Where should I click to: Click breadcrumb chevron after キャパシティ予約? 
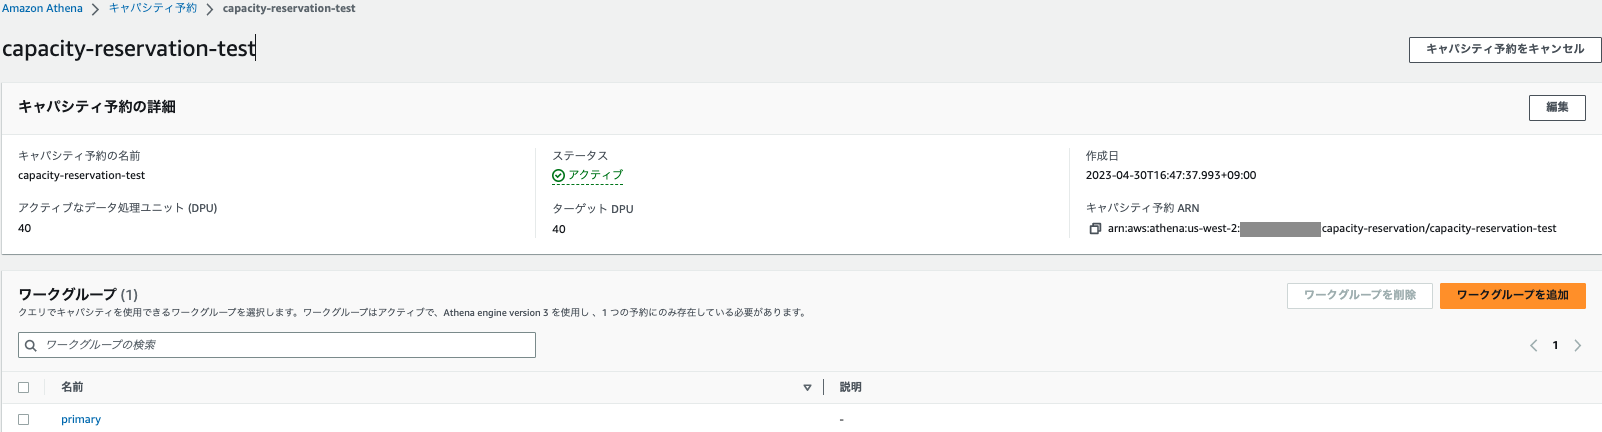(x=210, y=9)
